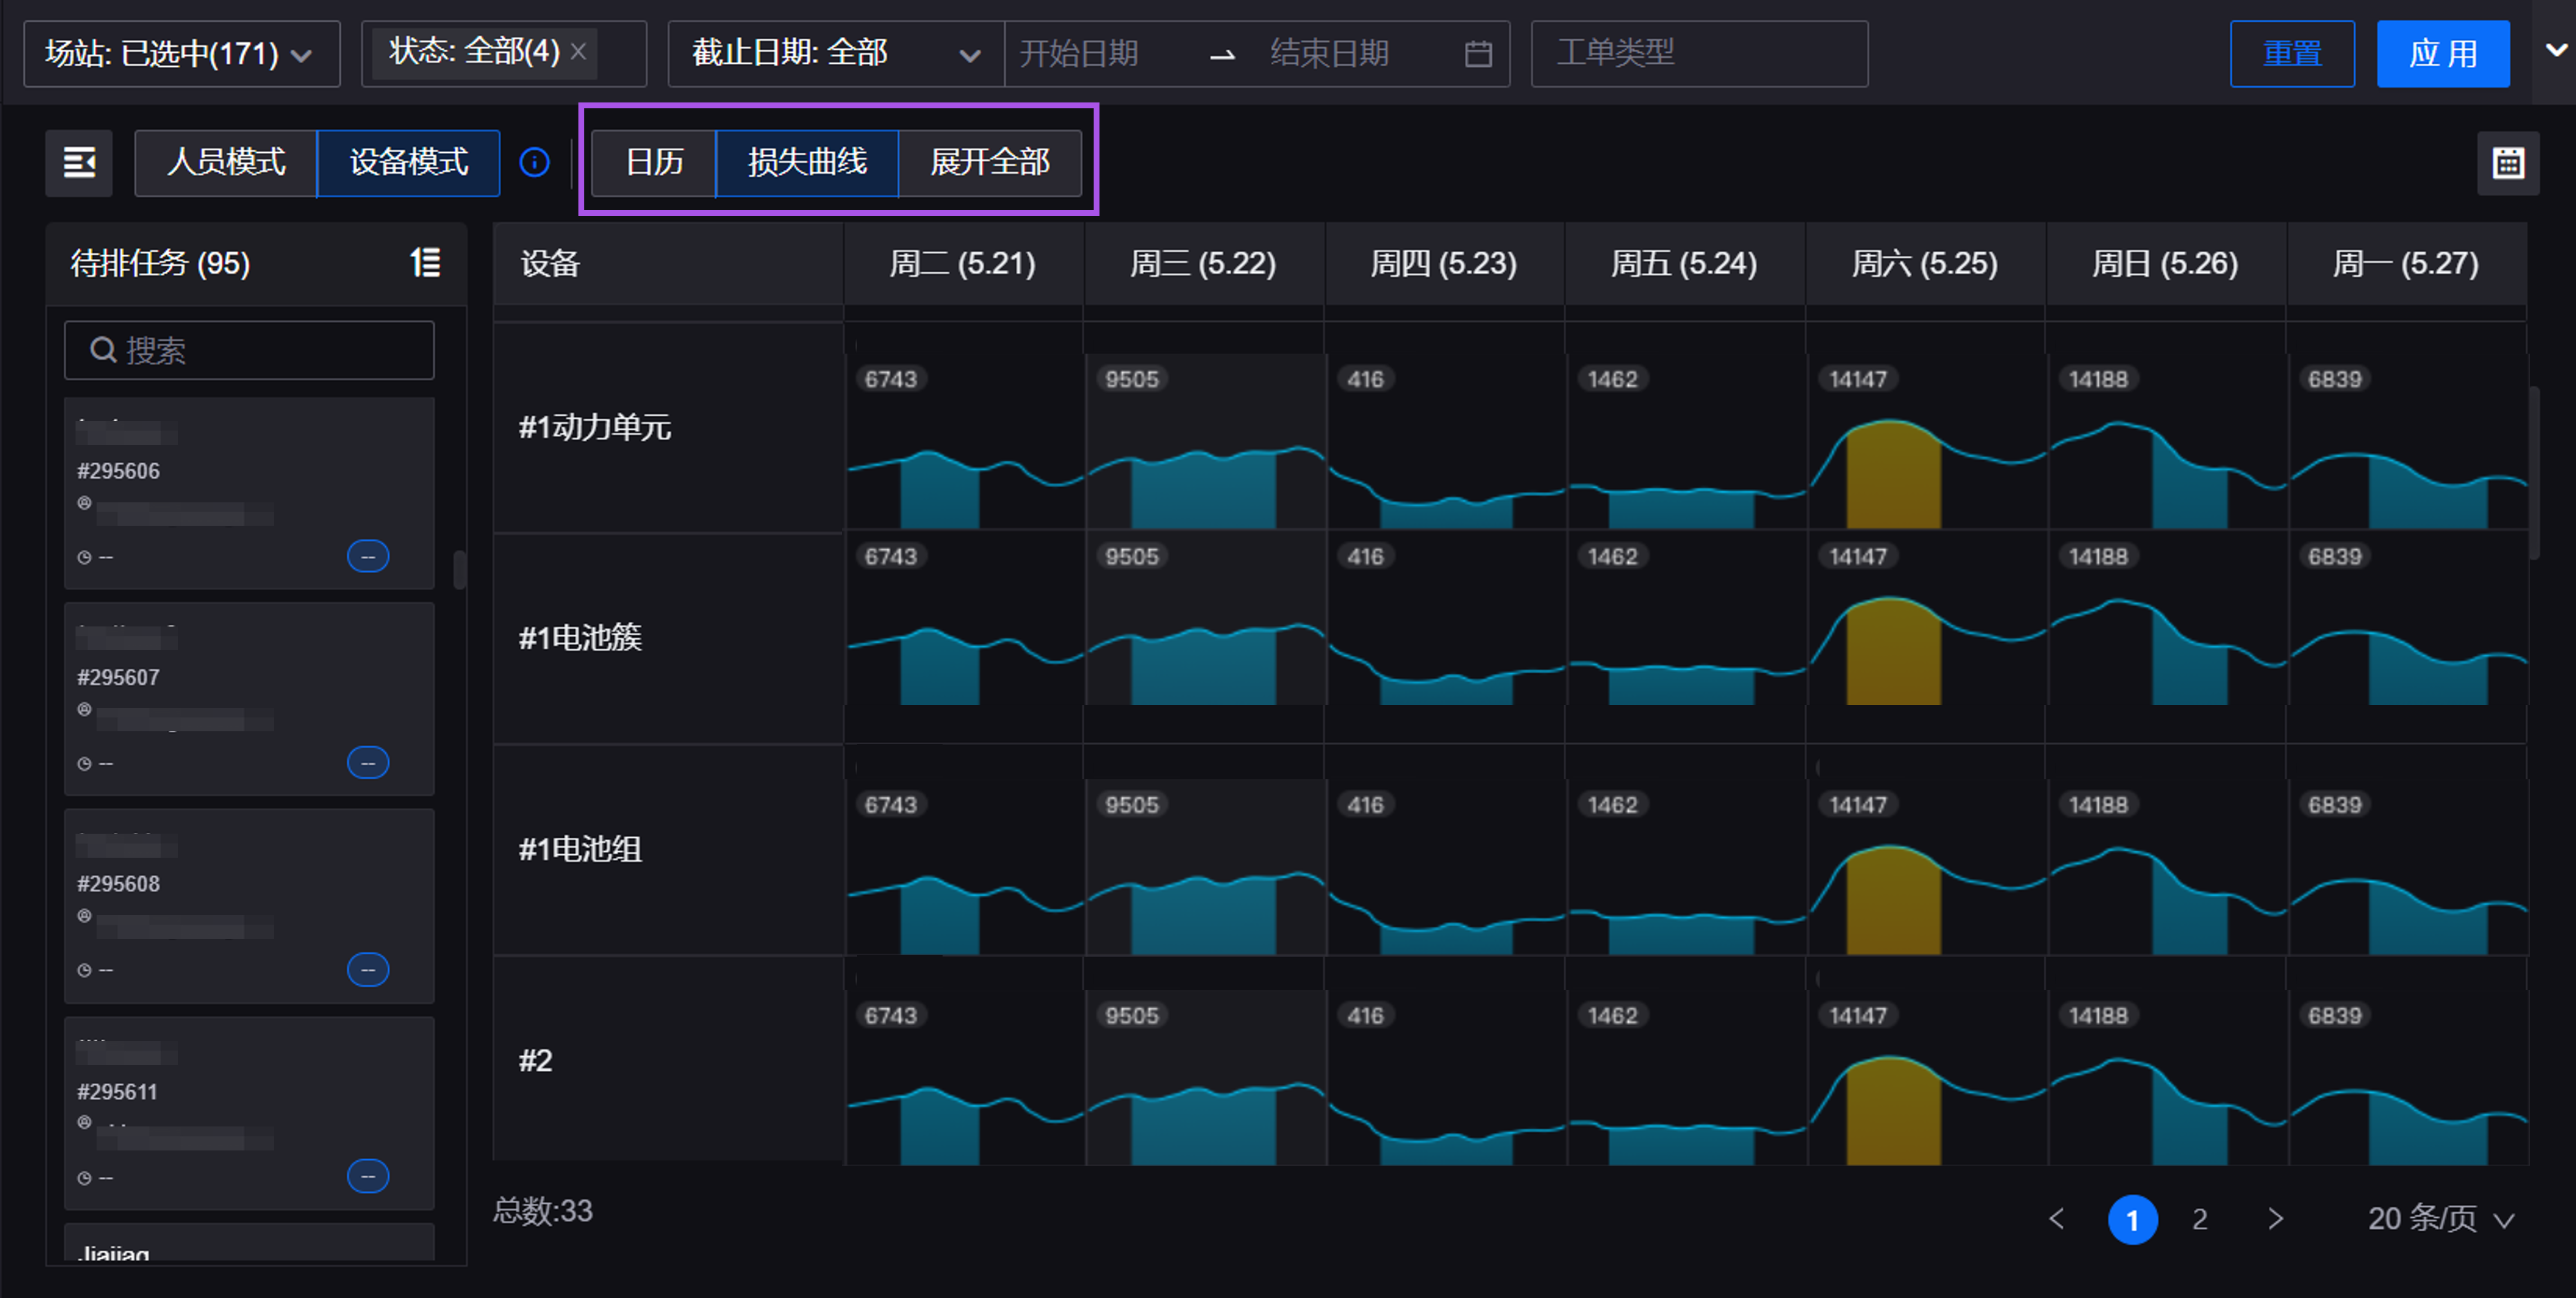This screenshot has width=2576, height=1298.
Task: Open the 截止日期 dropdown
Action: point(835,54)
